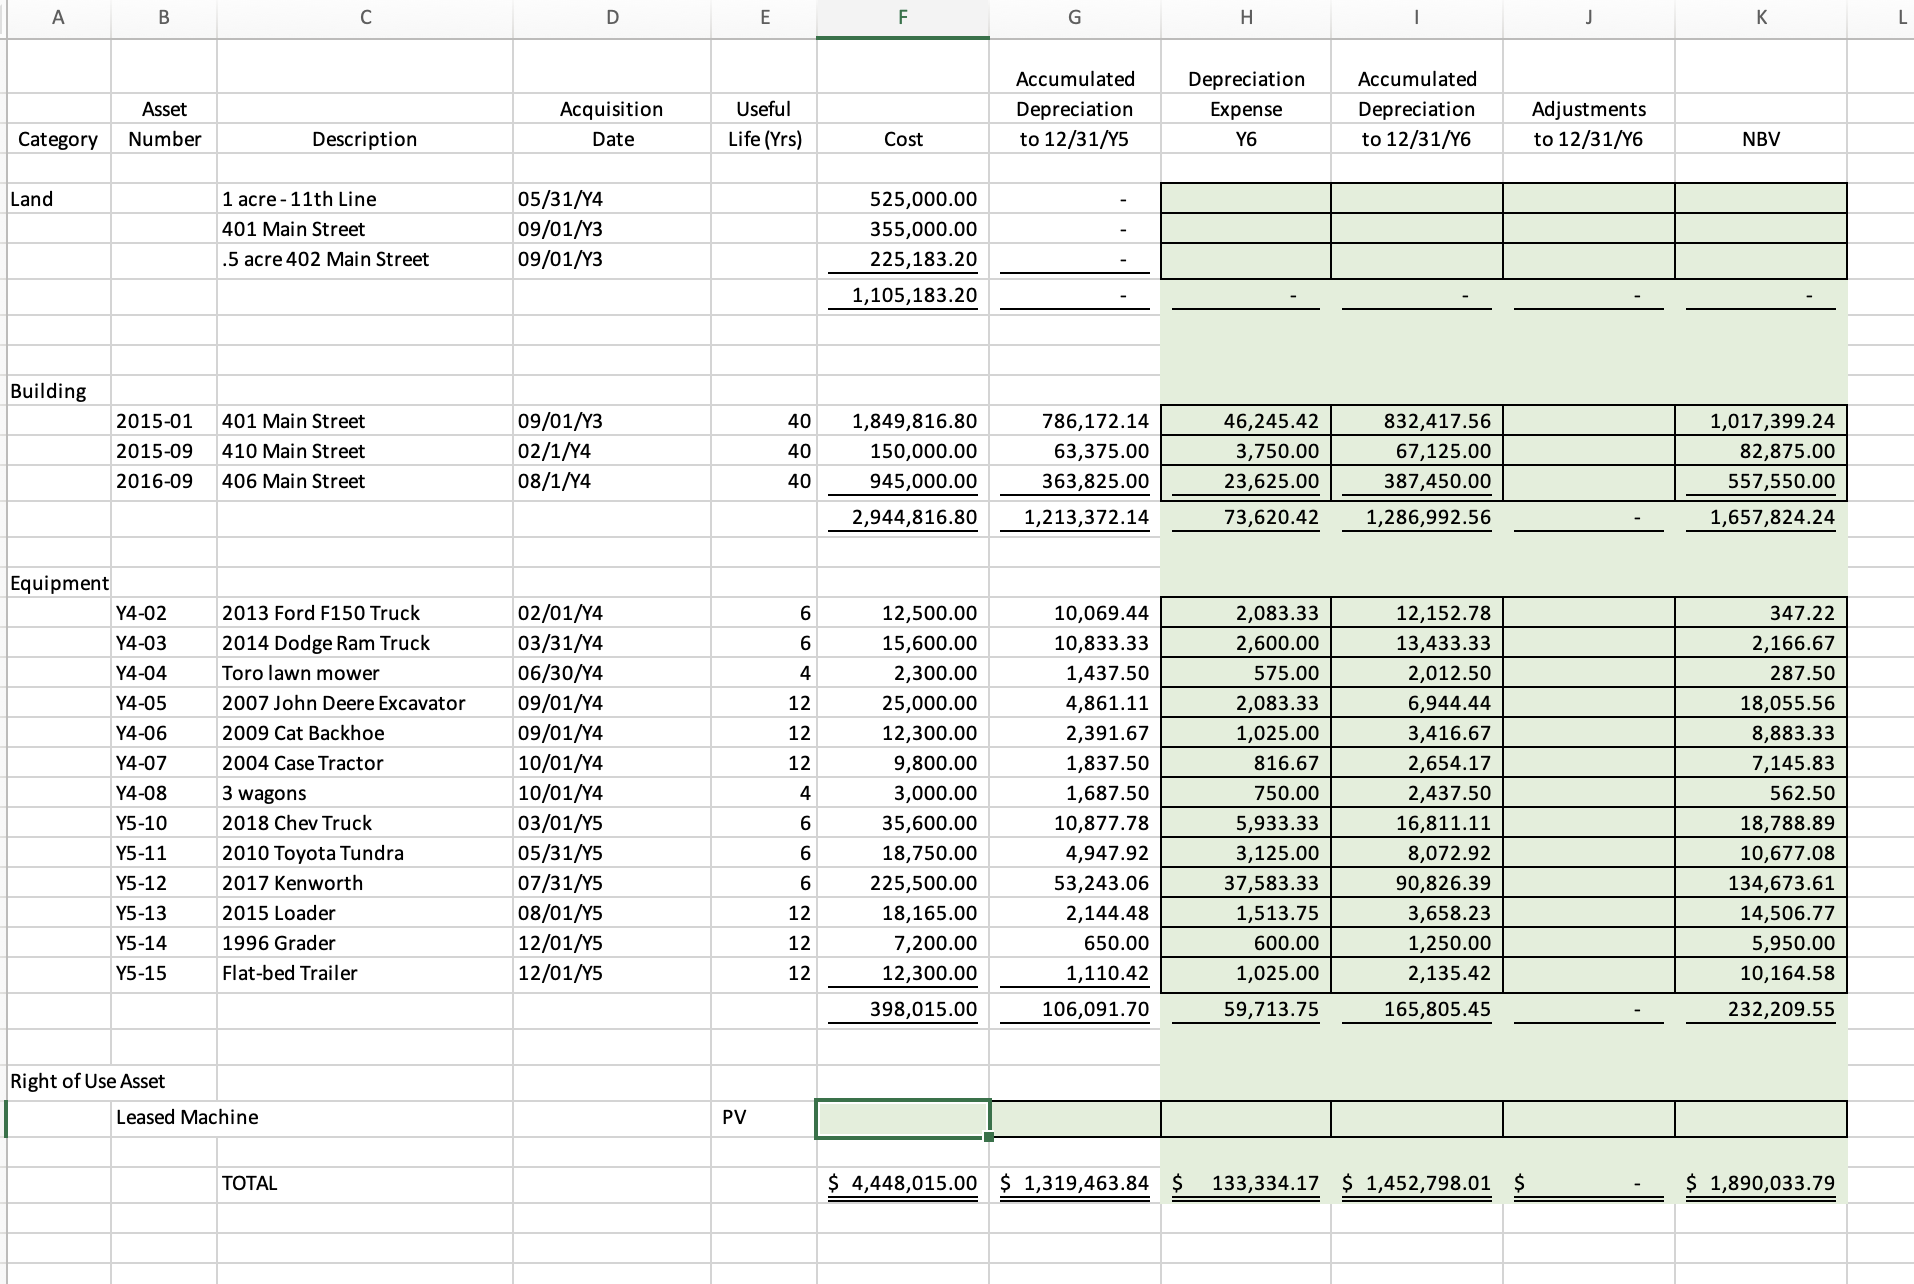Select 'Toro lawn mower' cell
Screen dimensions: 1914x1284
click(364, 673)
